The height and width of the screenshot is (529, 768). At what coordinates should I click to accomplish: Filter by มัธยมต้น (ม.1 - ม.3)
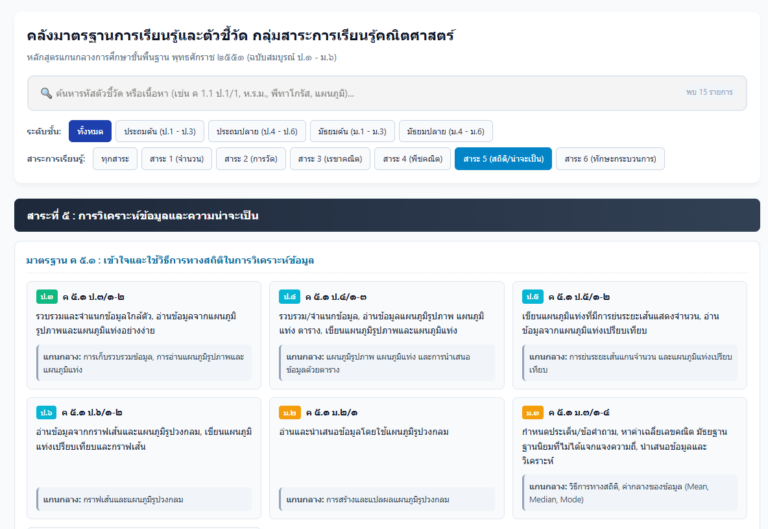point(352,131)
